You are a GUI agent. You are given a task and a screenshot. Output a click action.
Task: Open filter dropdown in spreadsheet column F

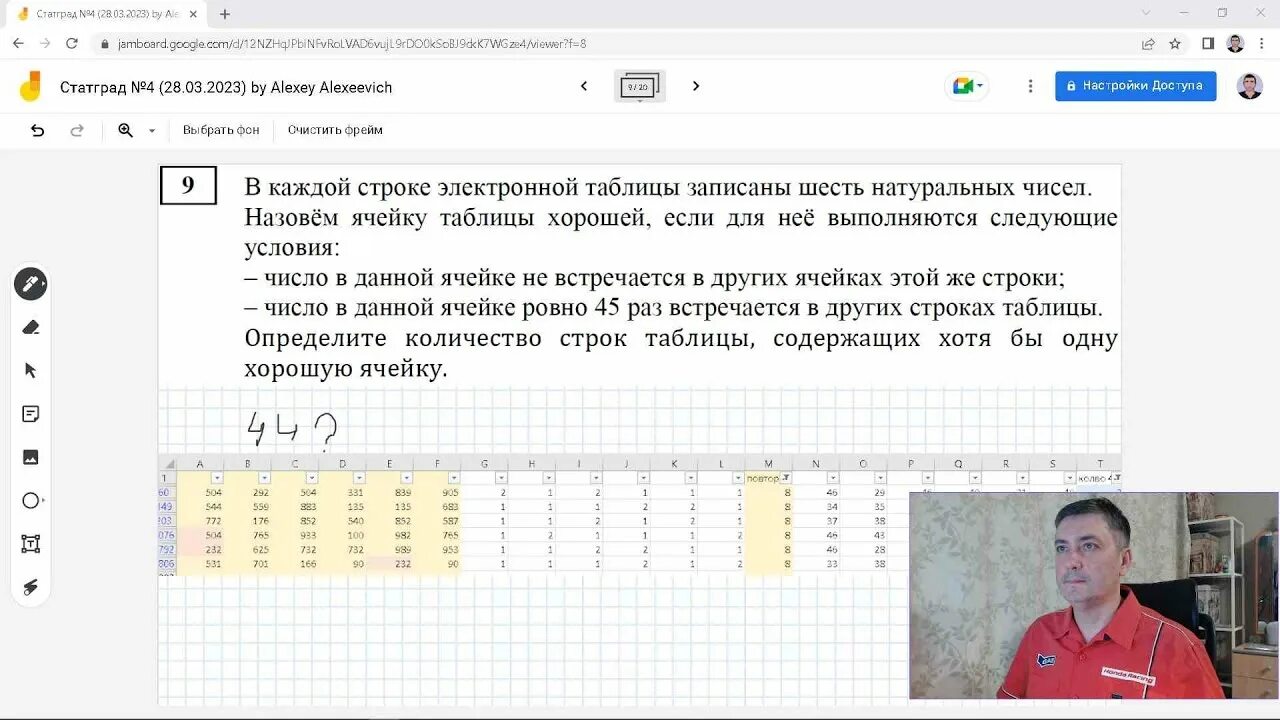point(453,478)
